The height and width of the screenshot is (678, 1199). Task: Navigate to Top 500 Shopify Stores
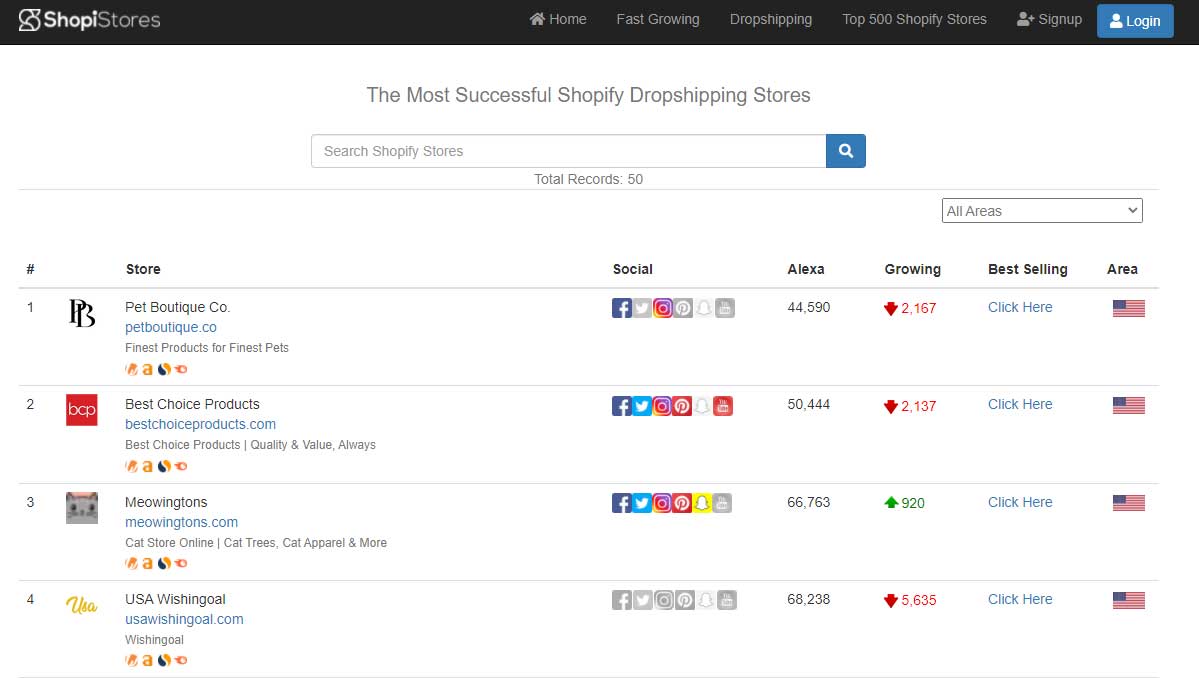[x=913, y=19]
